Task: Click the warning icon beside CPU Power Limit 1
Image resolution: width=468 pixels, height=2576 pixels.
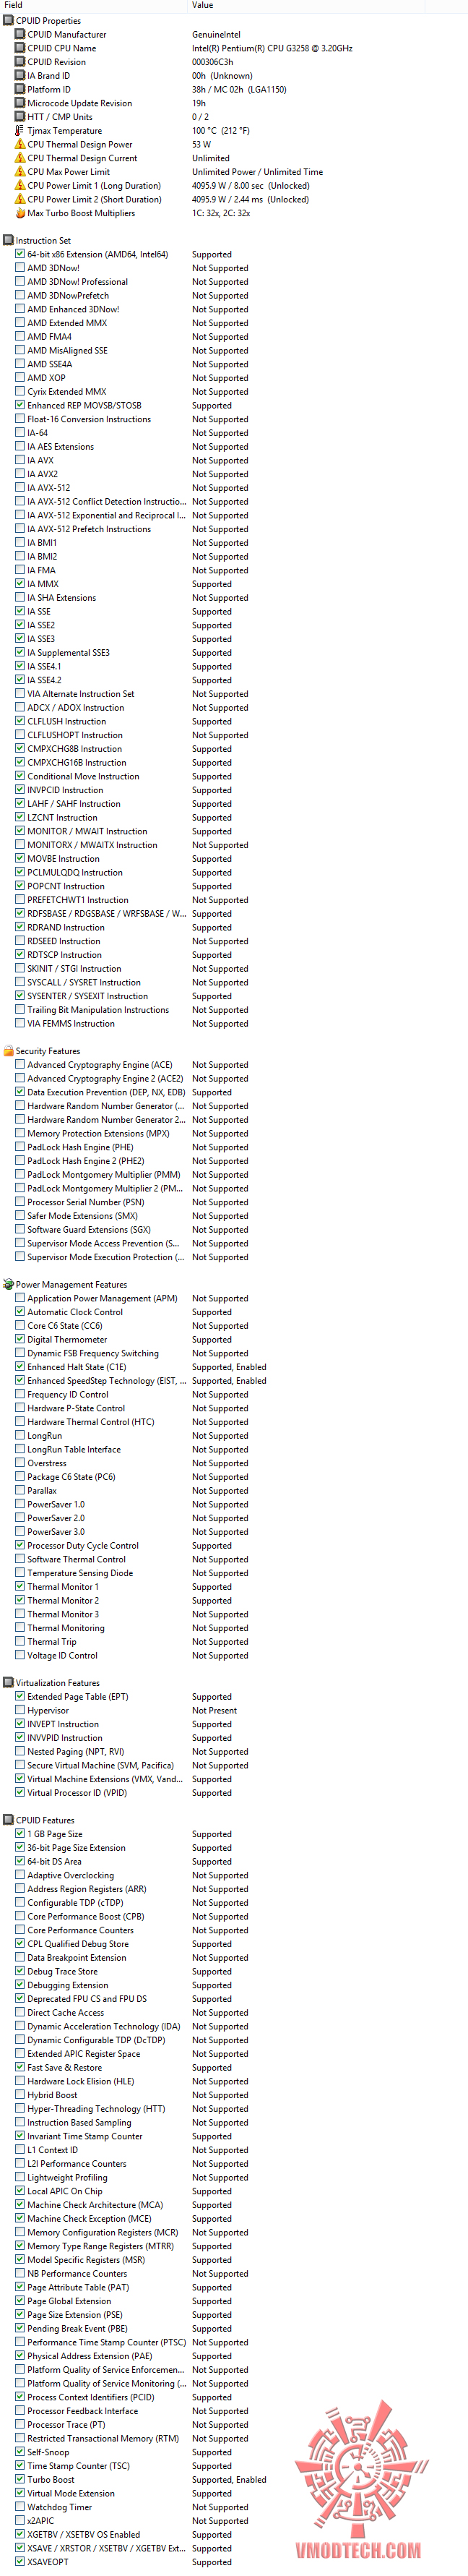Action: 20,185
